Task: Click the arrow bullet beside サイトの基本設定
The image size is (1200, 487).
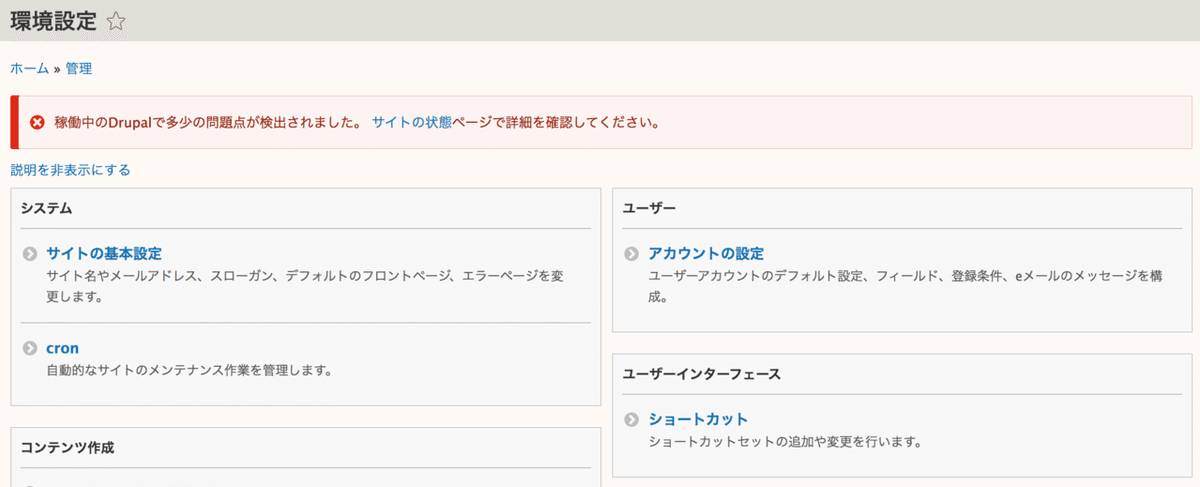Action: (x=31, y=254)
